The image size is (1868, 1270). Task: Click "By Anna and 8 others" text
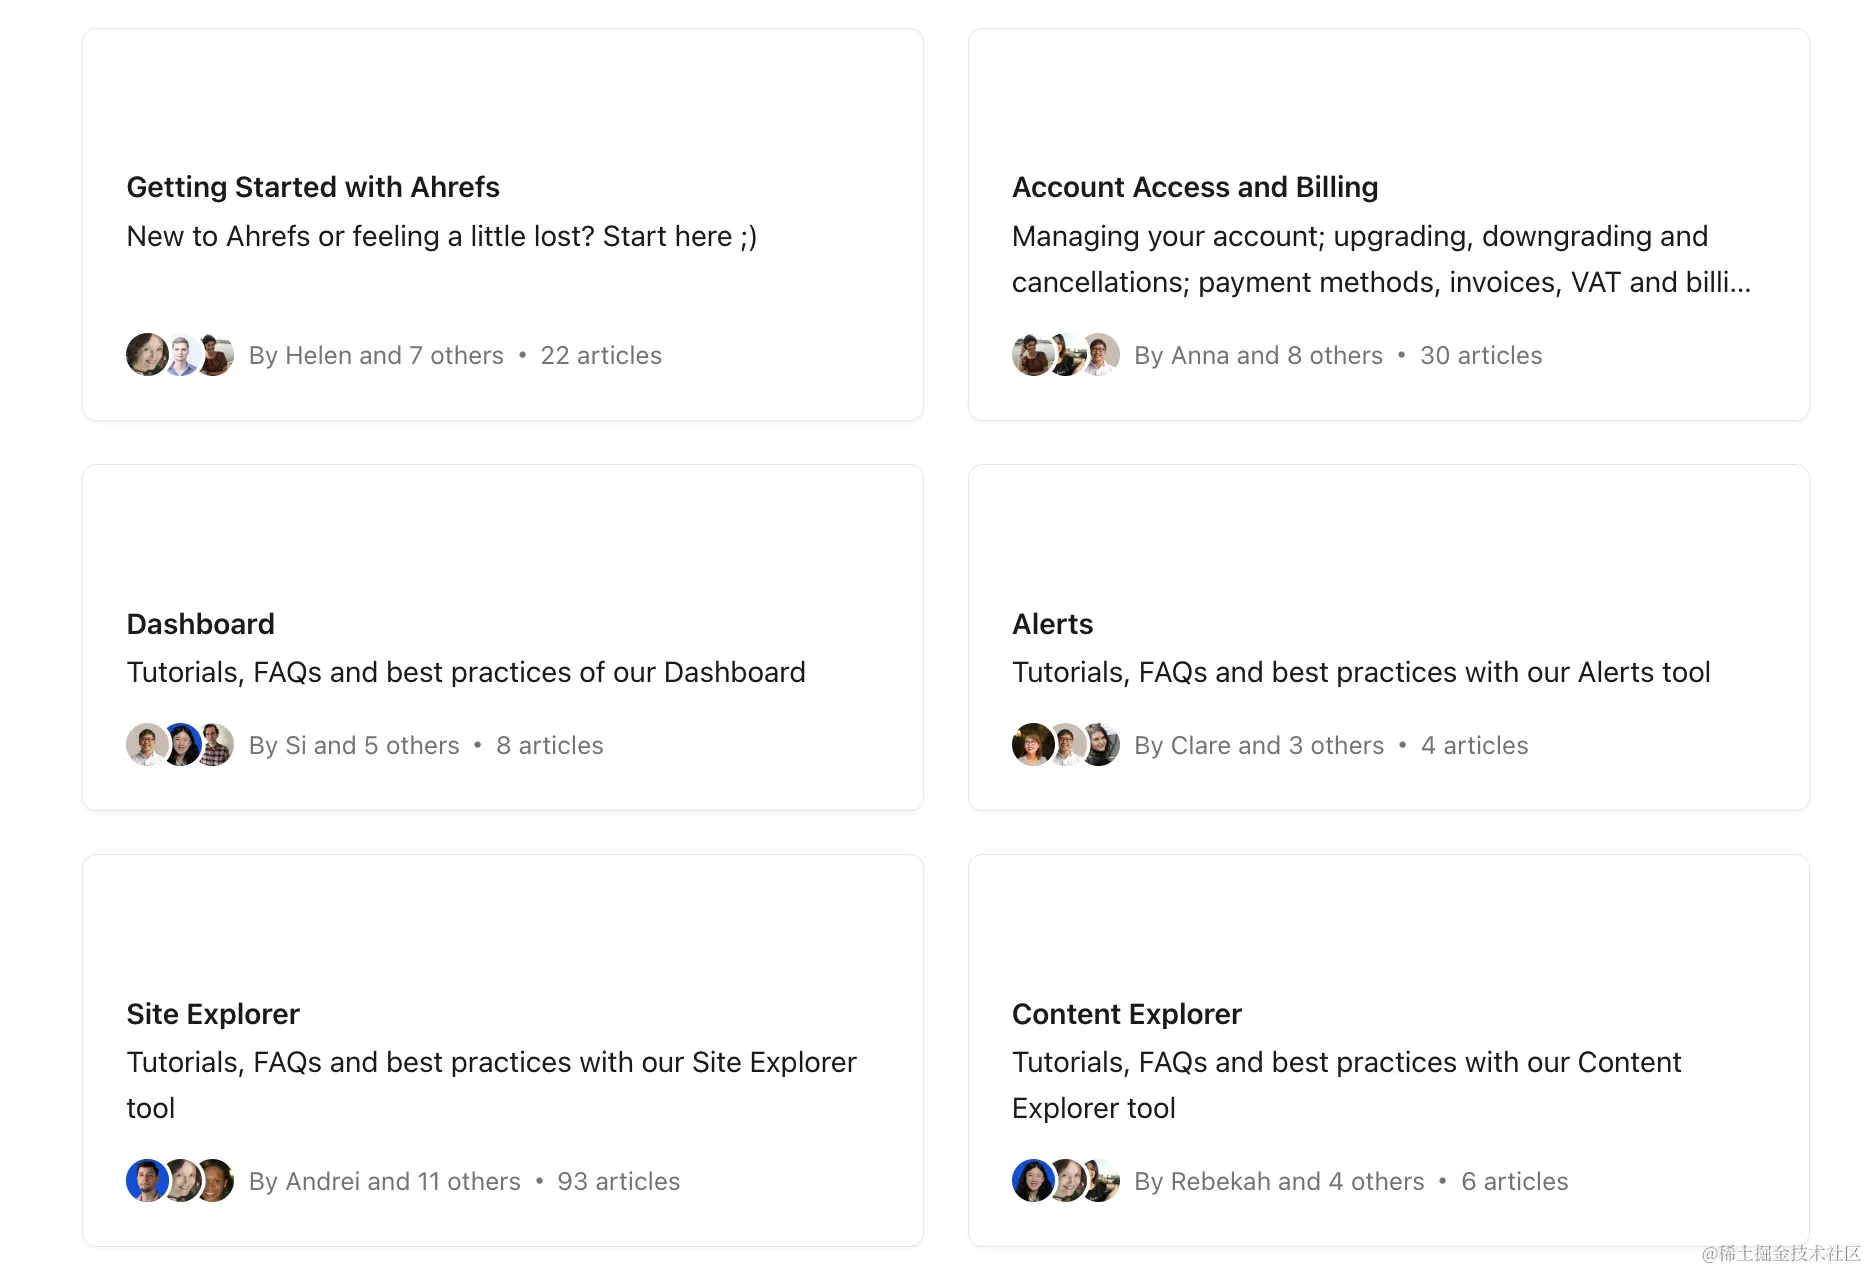click(1258, 356)
